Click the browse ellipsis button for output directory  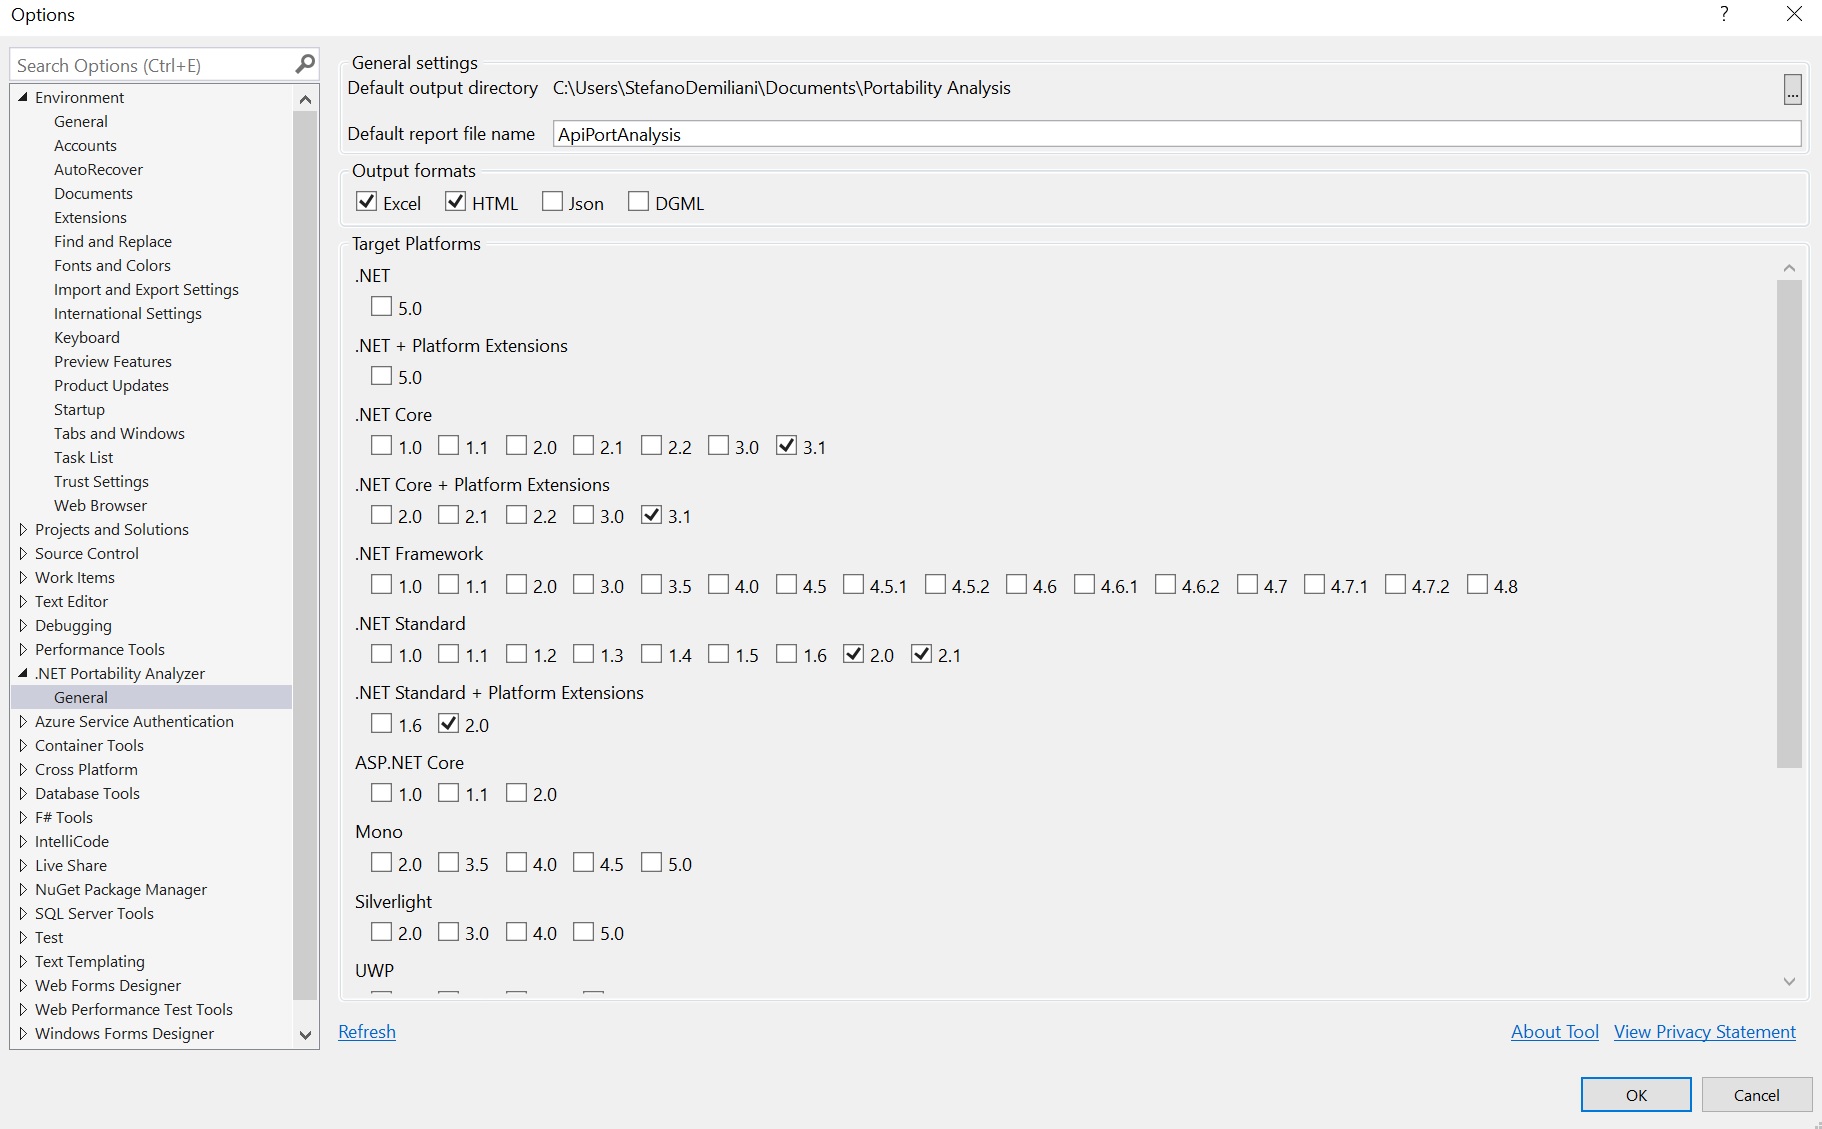1792,90
